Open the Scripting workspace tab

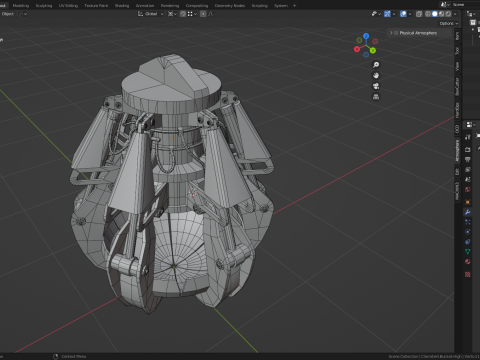(259, 6)
